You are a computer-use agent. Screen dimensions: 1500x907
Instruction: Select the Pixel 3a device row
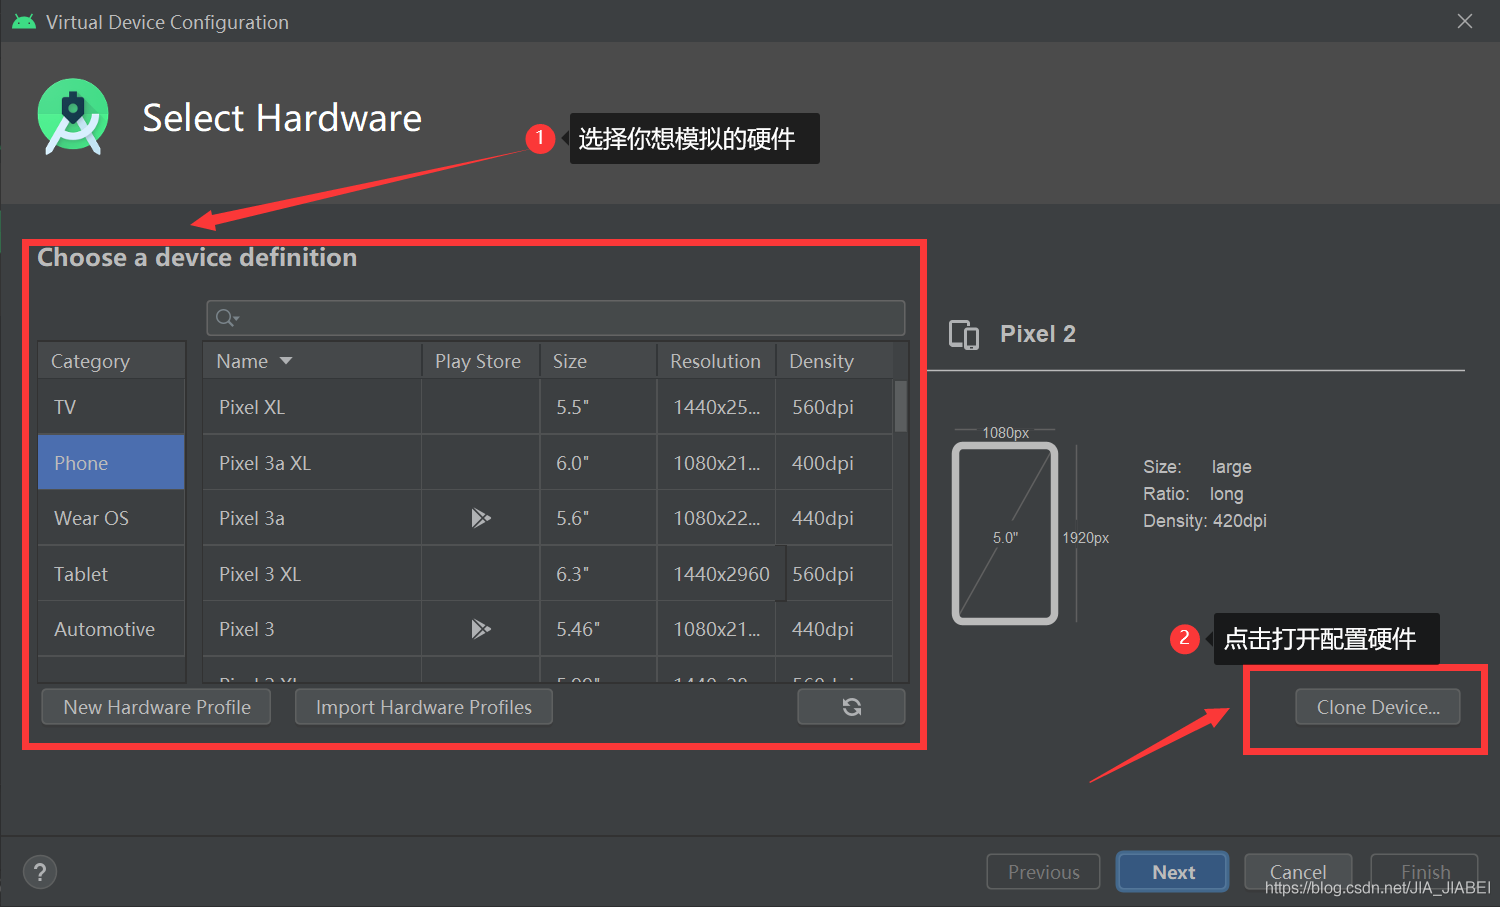[548, 518]
